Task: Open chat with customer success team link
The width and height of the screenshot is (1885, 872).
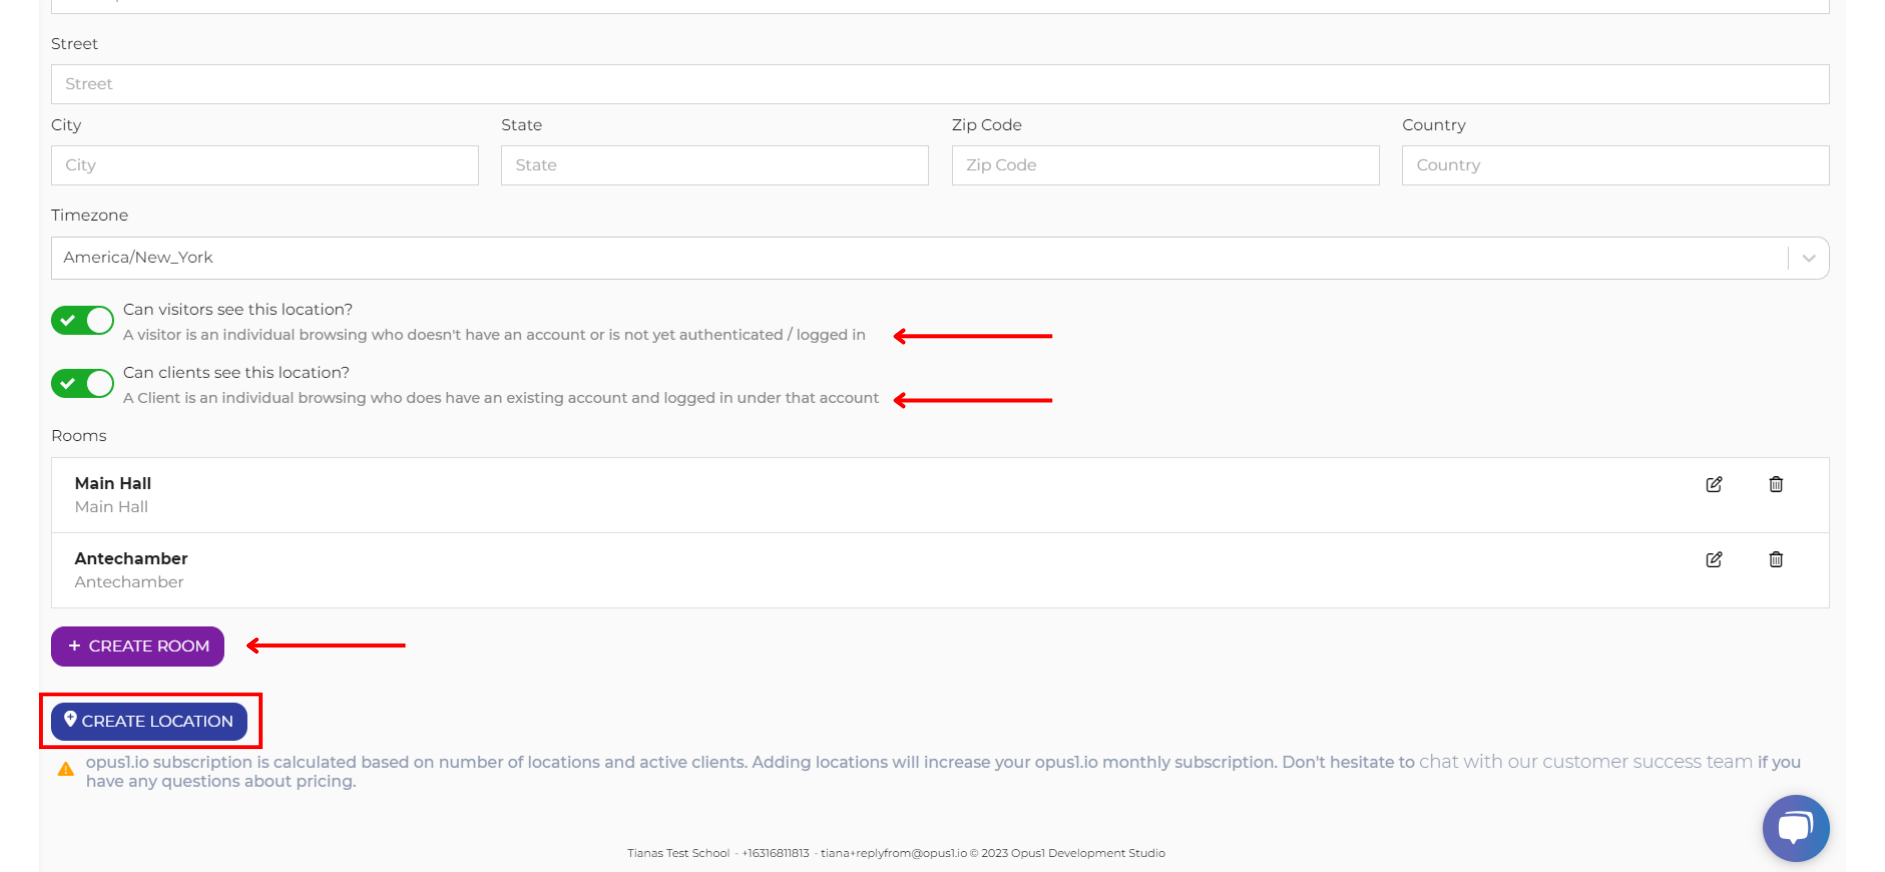Action: [x=1585, y=762]
